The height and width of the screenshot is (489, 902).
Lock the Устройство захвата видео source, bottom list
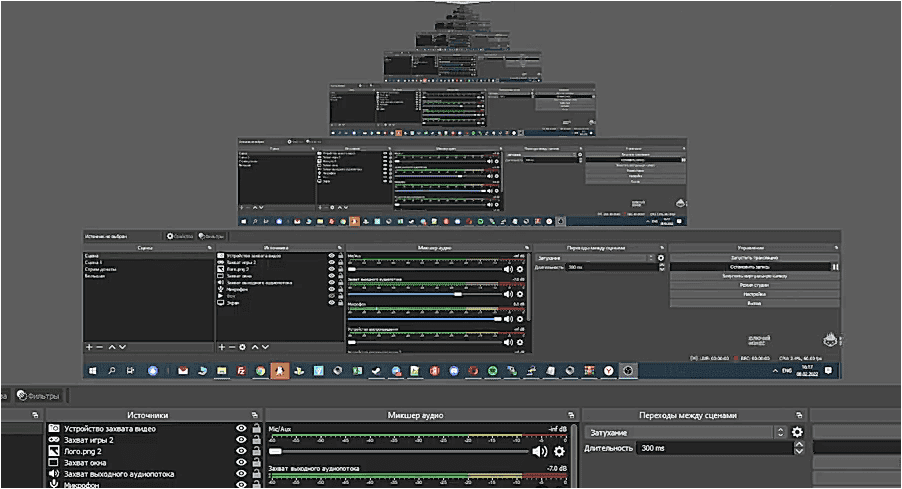(x=255, y=429)
